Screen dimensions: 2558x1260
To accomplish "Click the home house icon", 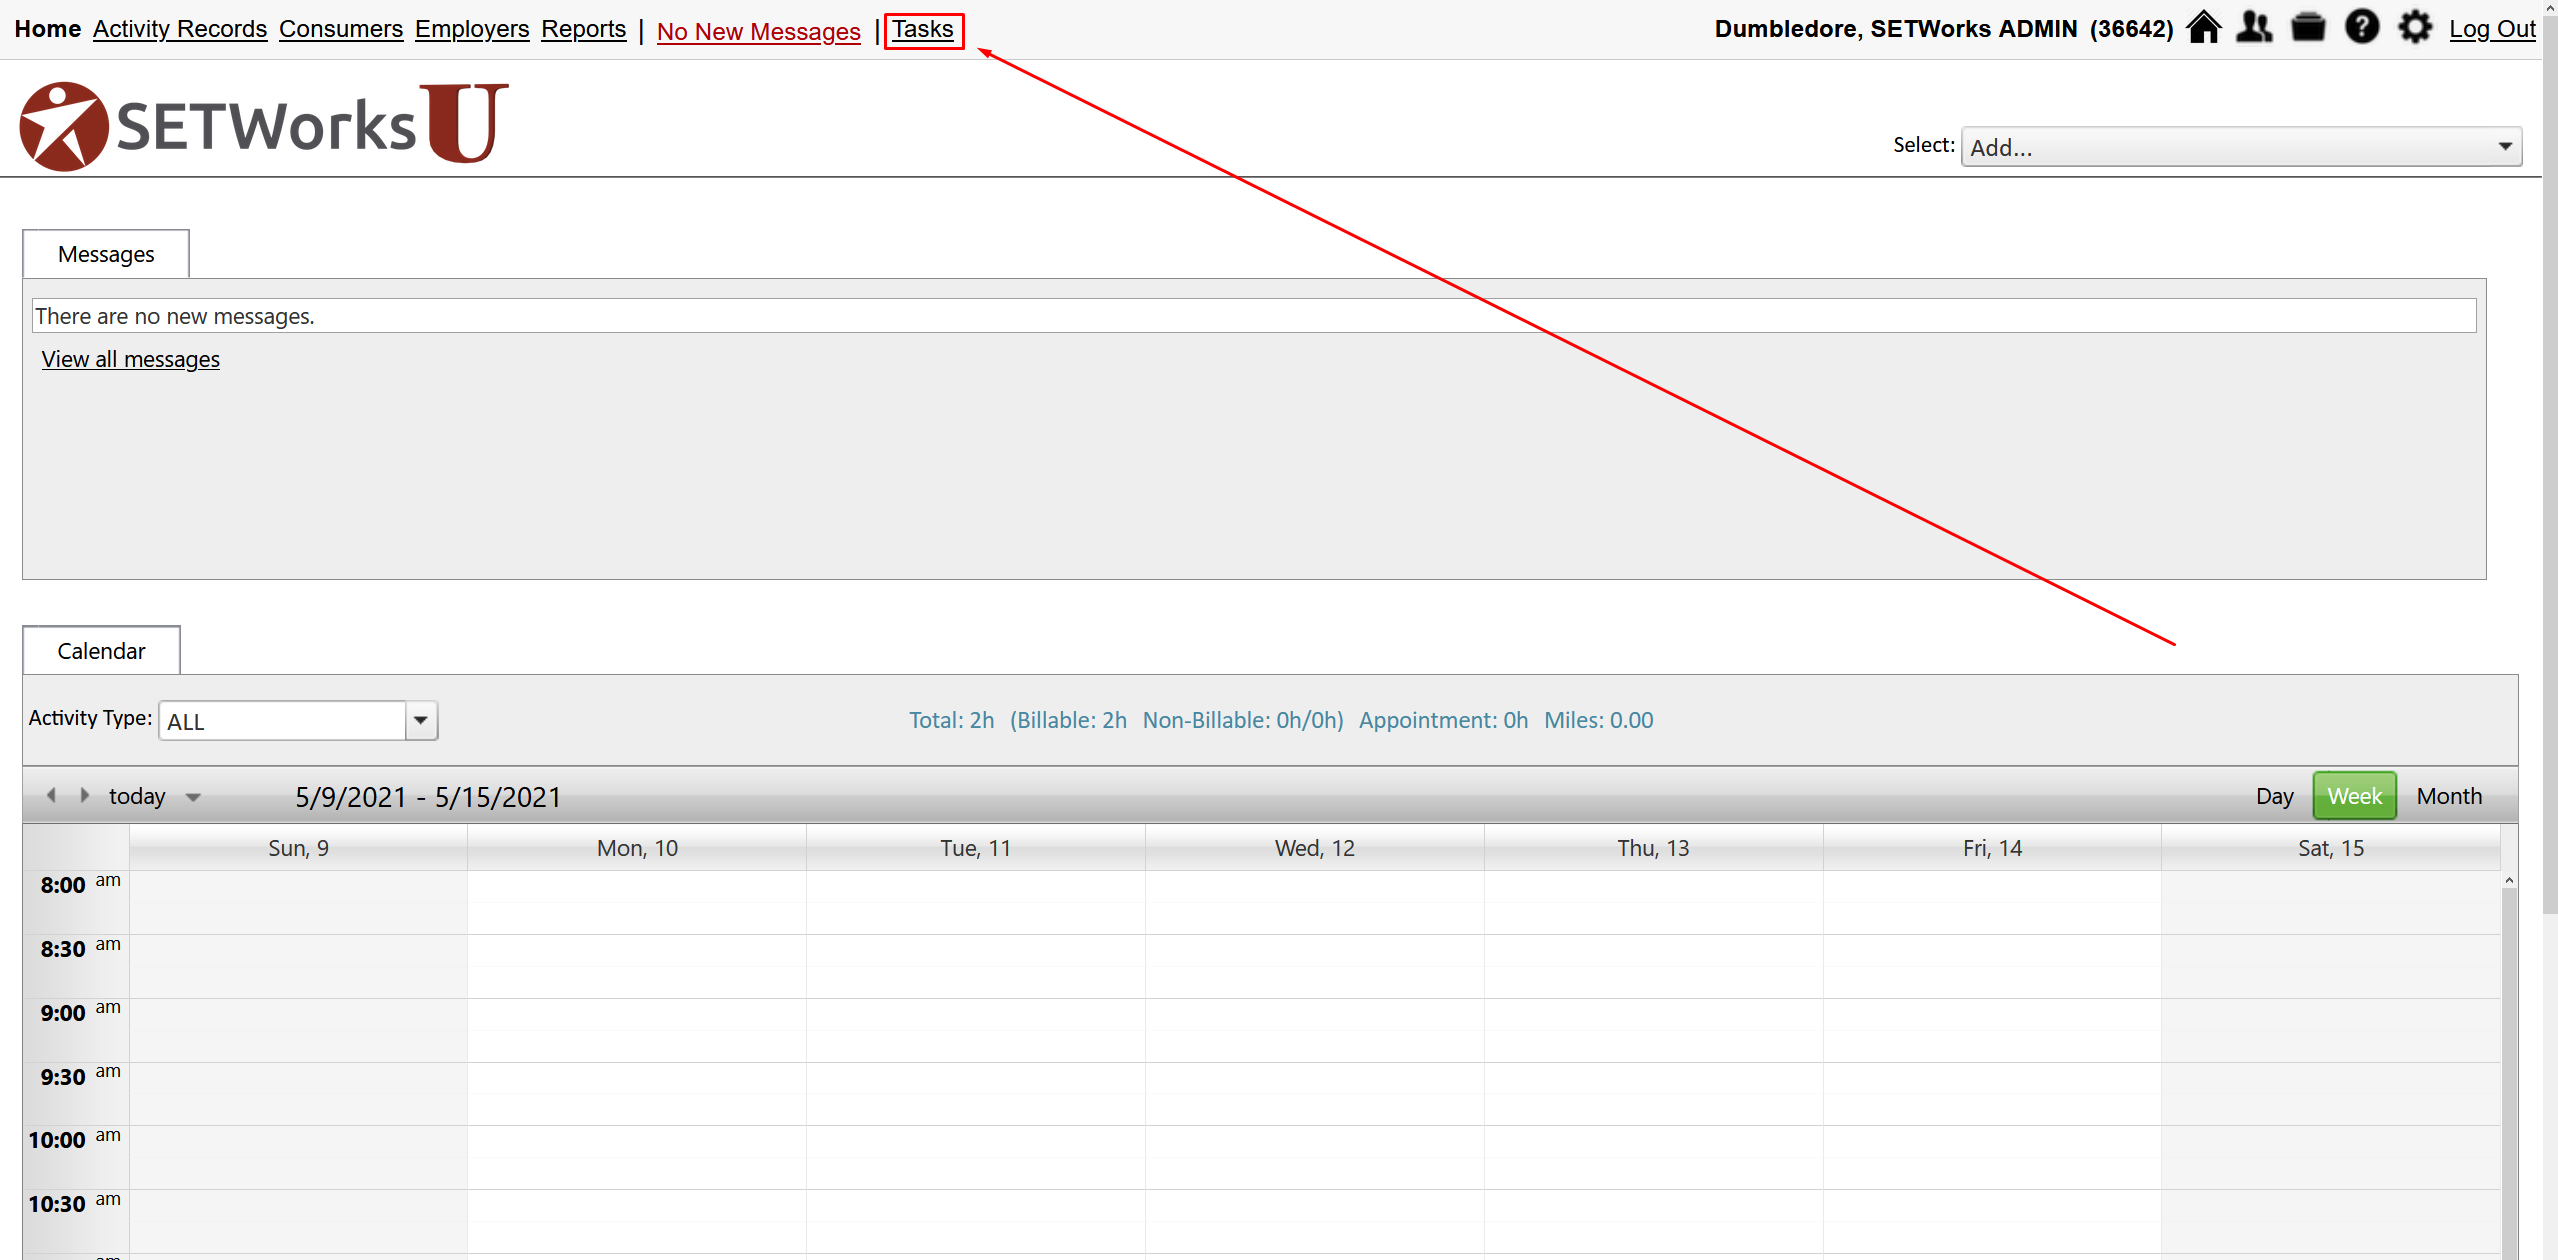I will point(2203,27).
